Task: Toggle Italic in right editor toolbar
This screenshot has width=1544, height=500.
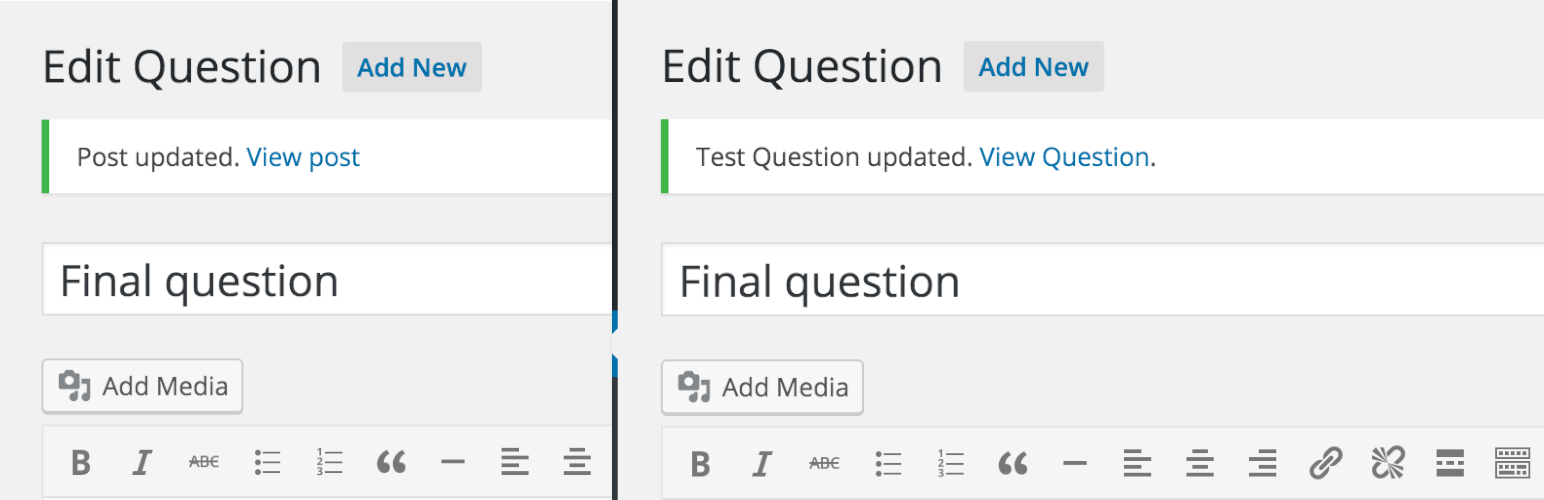Action: point(762,463)
